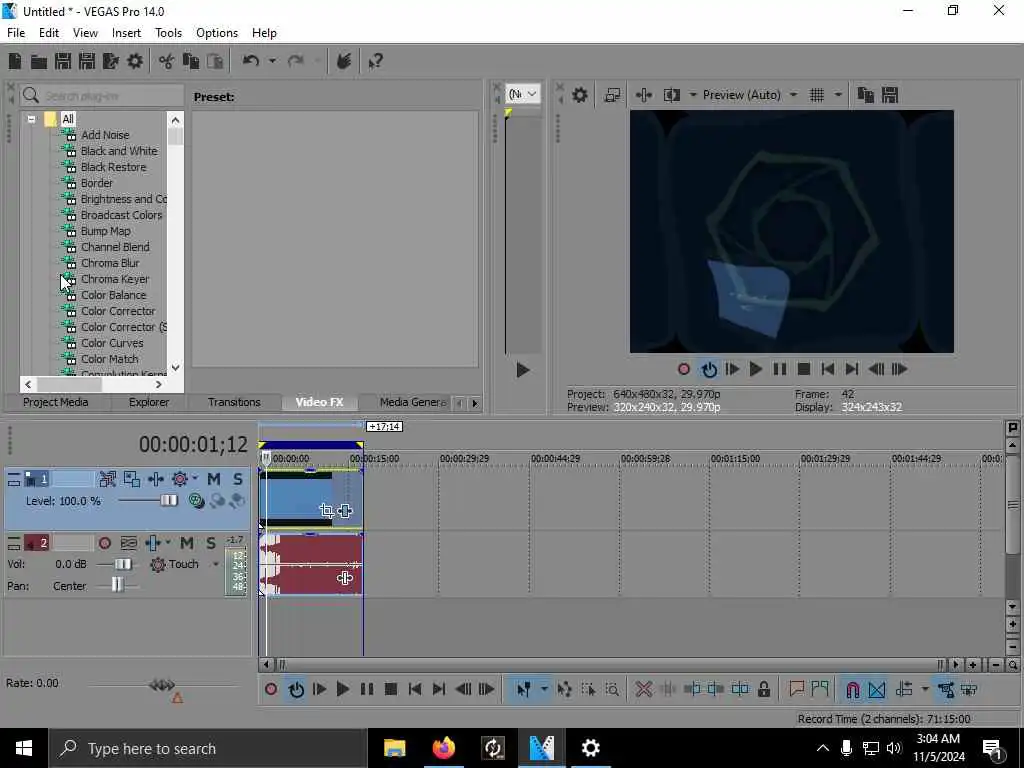Open split screen view dropdown arrow
This screenshot has height=768, width=1024.
click(x=692, y=95)
